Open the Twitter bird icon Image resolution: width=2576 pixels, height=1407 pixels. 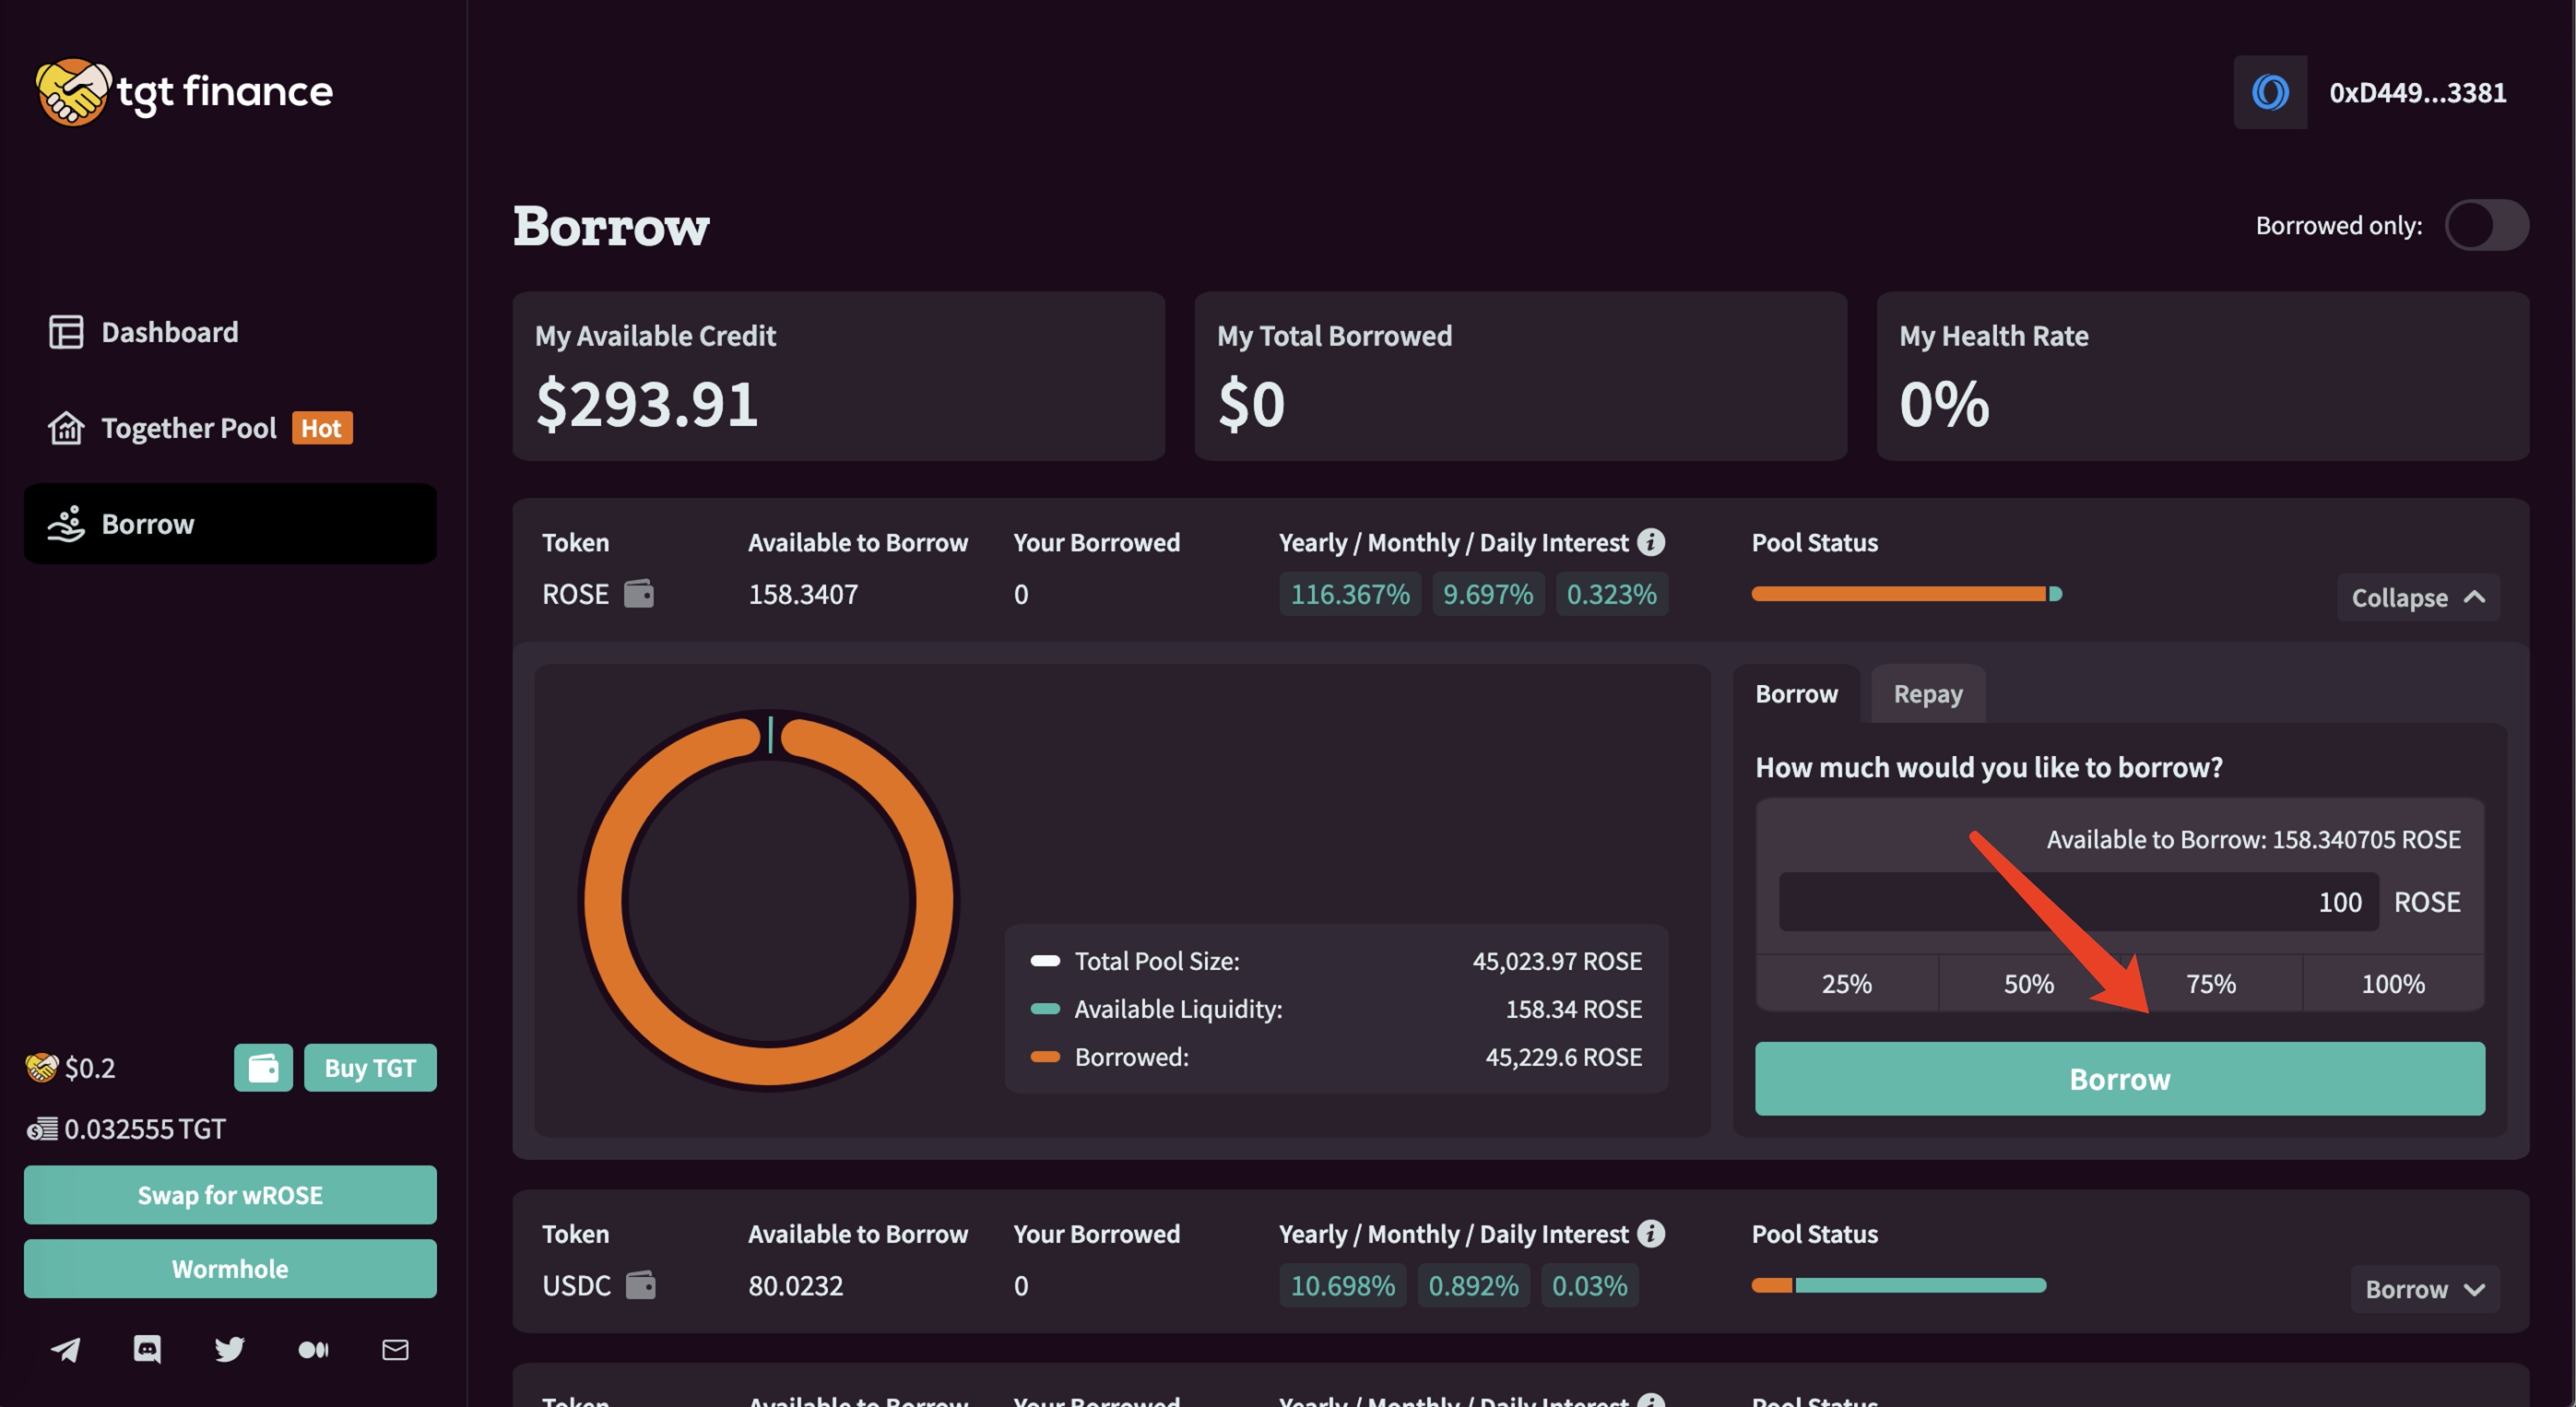pos(229,1349)
